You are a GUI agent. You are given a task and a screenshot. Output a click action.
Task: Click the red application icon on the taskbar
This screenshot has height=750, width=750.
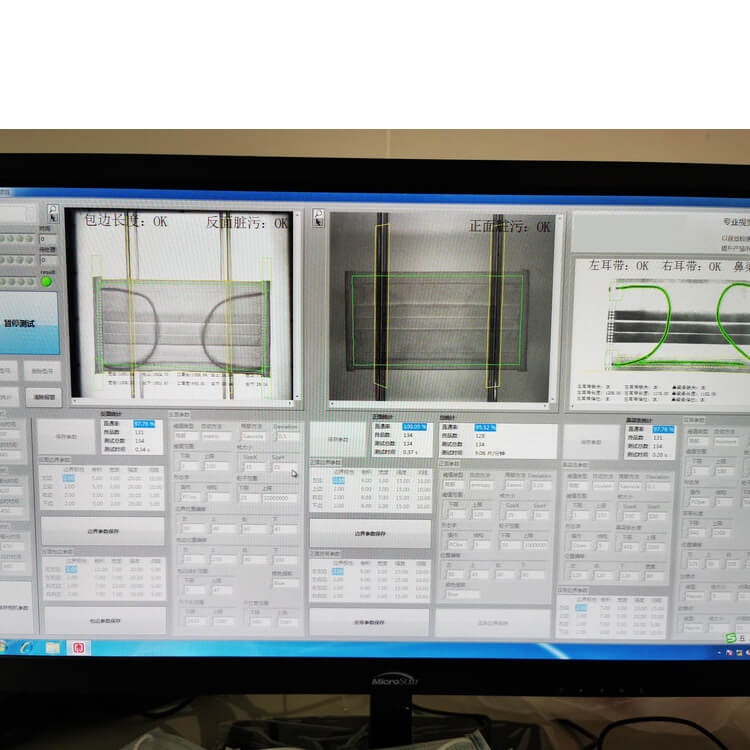coord(81,647)
